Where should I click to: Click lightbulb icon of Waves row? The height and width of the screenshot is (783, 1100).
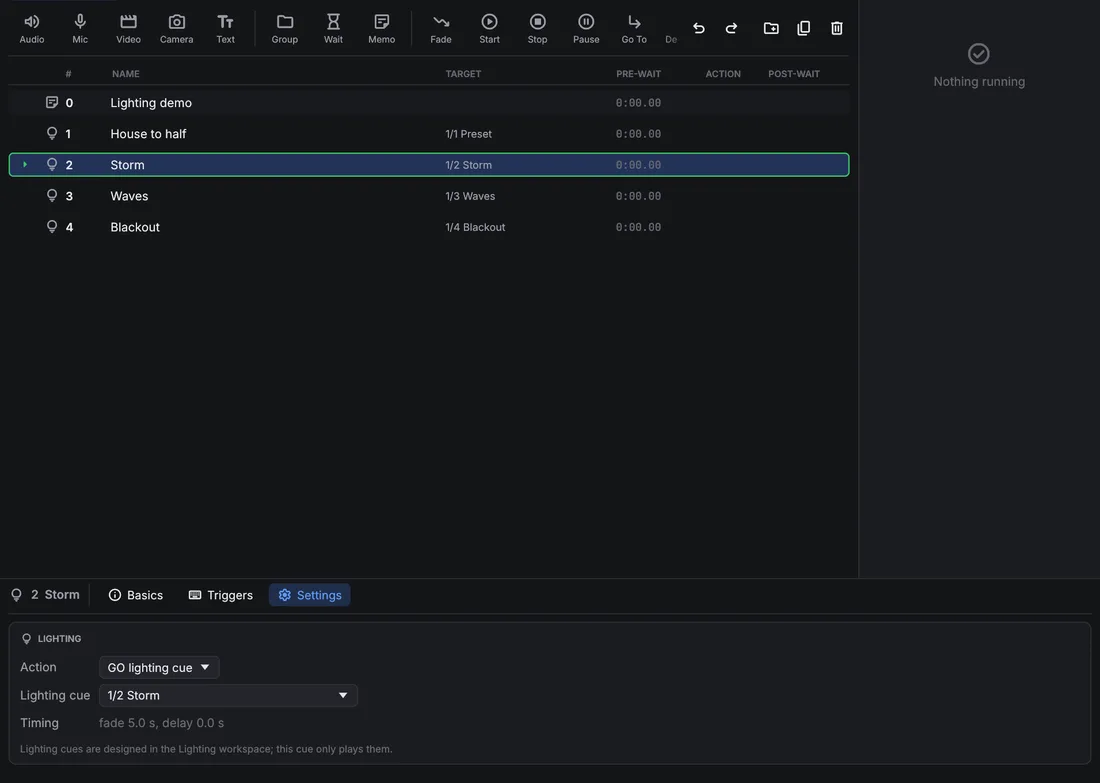(52, 195)
